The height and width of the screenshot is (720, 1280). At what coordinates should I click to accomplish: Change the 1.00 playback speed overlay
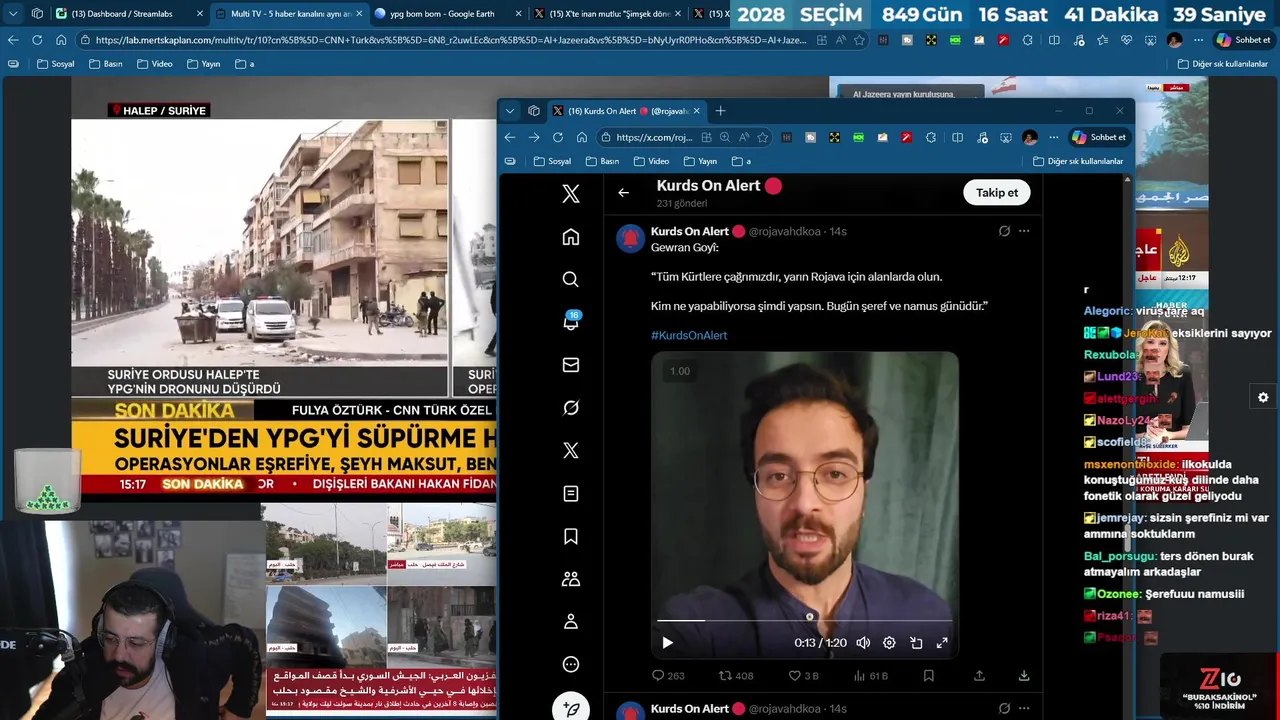[680, 371]
